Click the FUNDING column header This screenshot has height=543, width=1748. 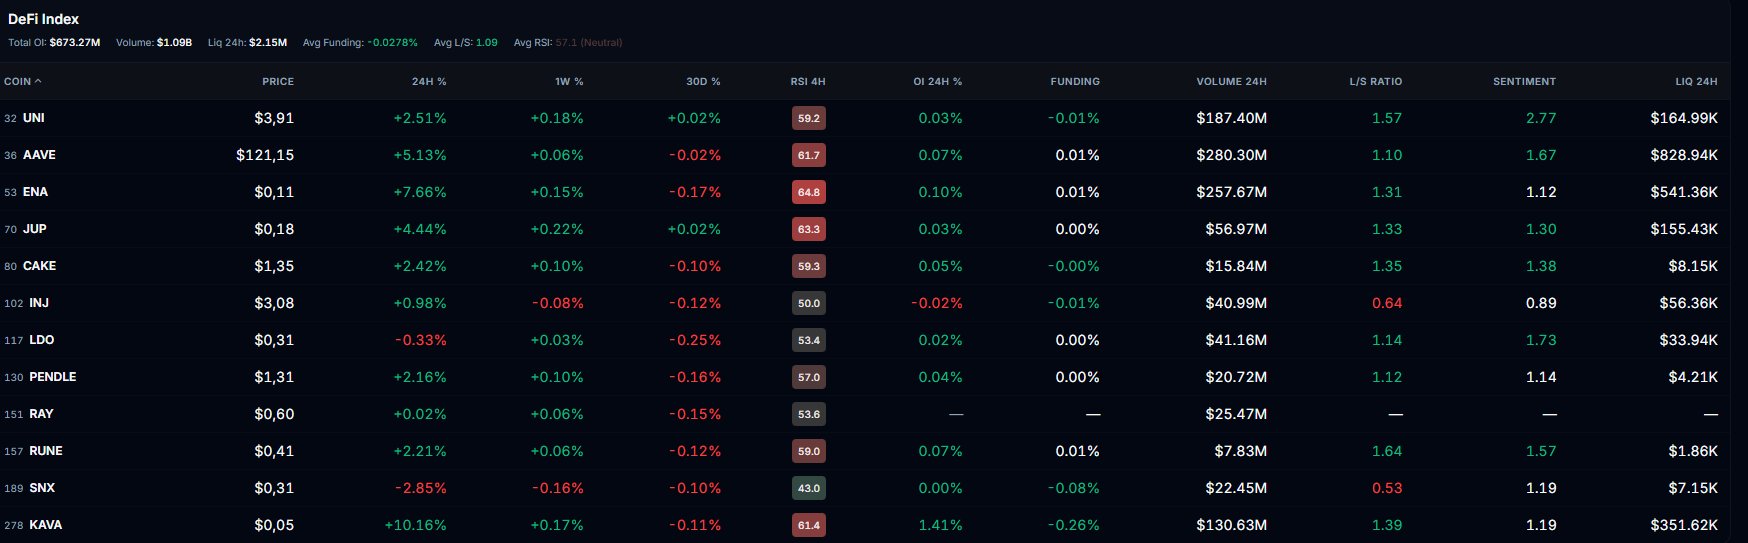1075,81
